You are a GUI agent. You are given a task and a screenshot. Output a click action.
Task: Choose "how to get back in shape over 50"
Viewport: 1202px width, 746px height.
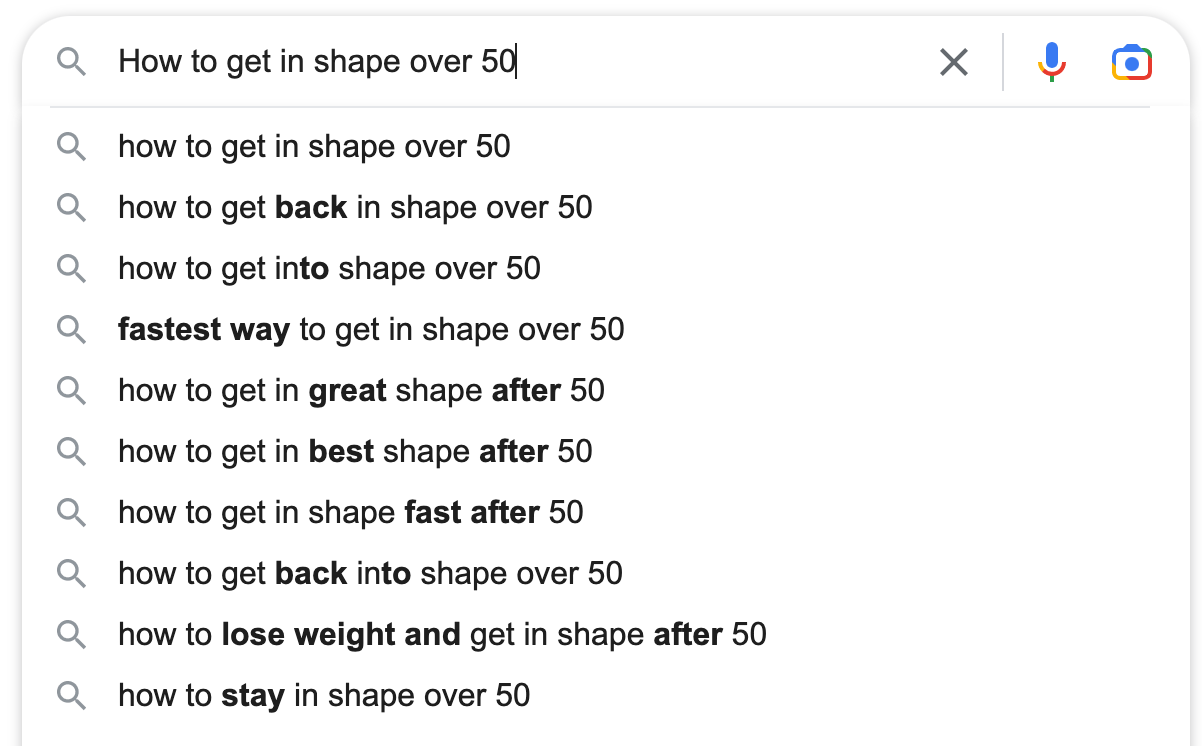tap(355, 208)
